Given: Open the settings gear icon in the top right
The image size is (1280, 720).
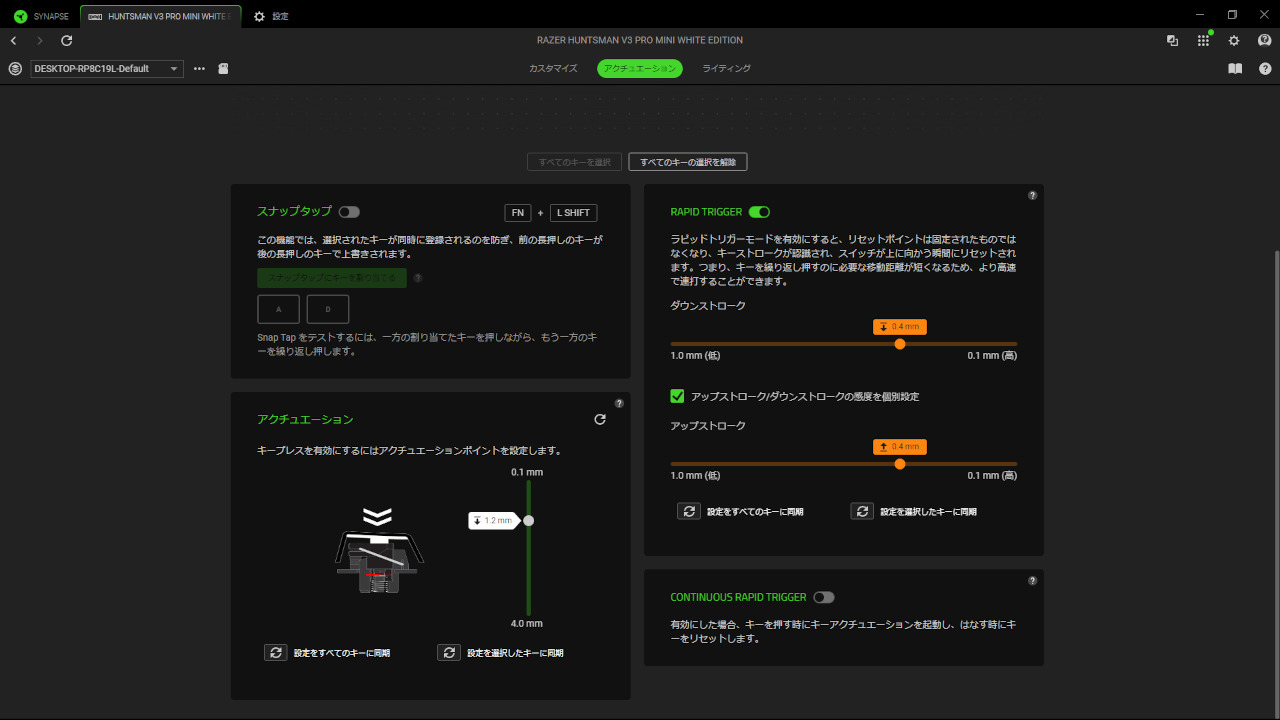Looking at the screenshot, I should click(1234, 41).
